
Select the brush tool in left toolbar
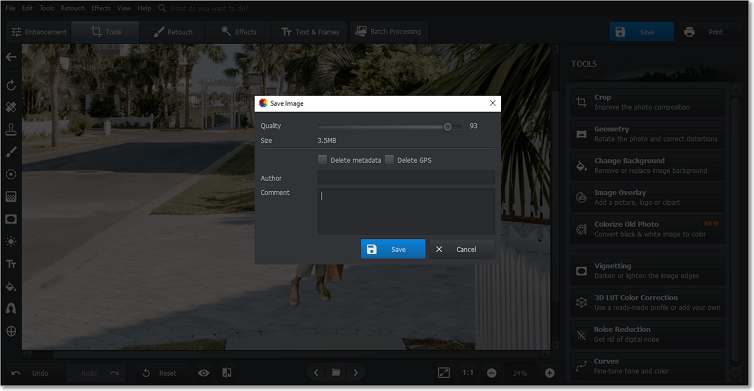click(11, 152)
